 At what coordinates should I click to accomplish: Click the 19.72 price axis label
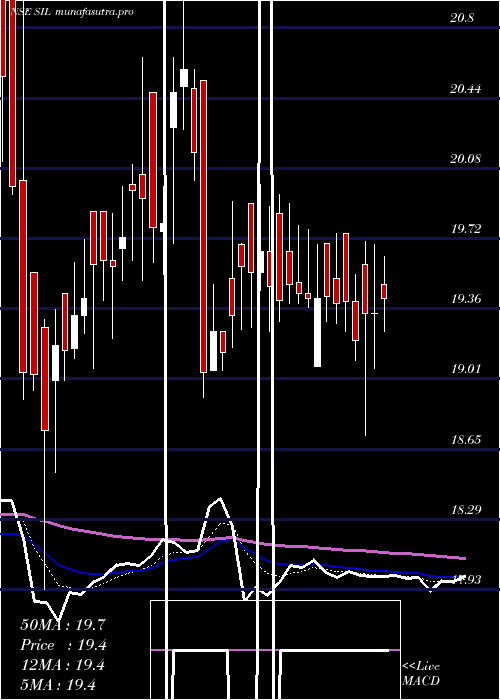point(466,229)
